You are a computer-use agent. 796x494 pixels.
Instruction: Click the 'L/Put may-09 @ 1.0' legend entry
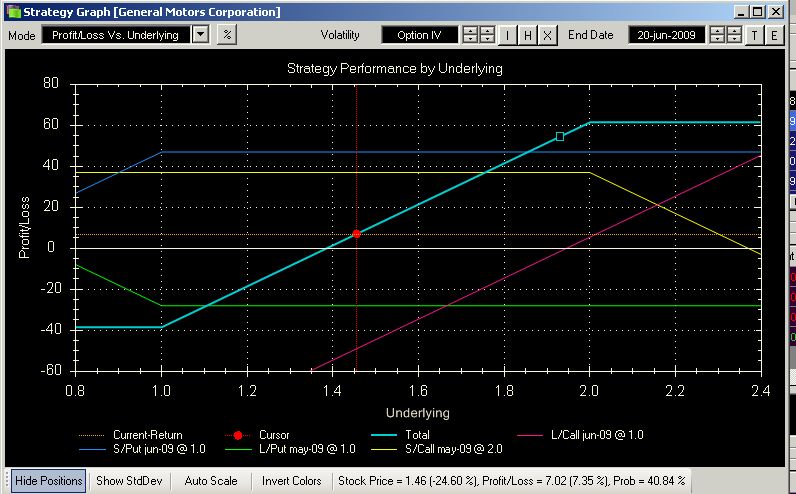pos(290,449)
